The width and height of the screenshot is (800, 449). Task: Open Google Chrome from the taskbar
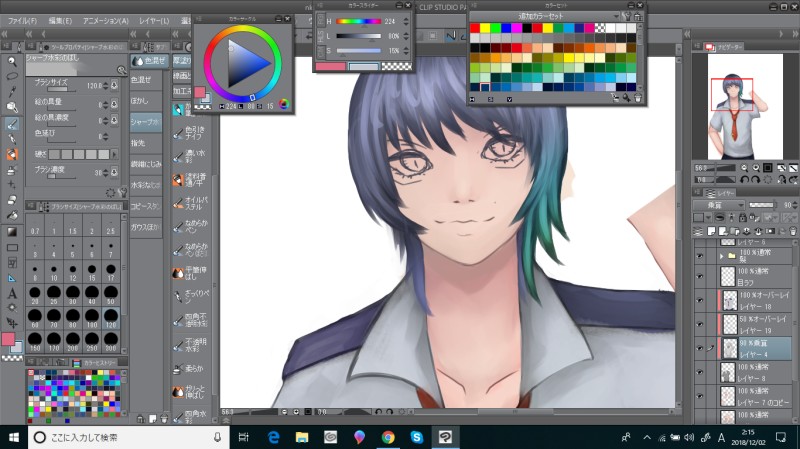tap(388, 437)
